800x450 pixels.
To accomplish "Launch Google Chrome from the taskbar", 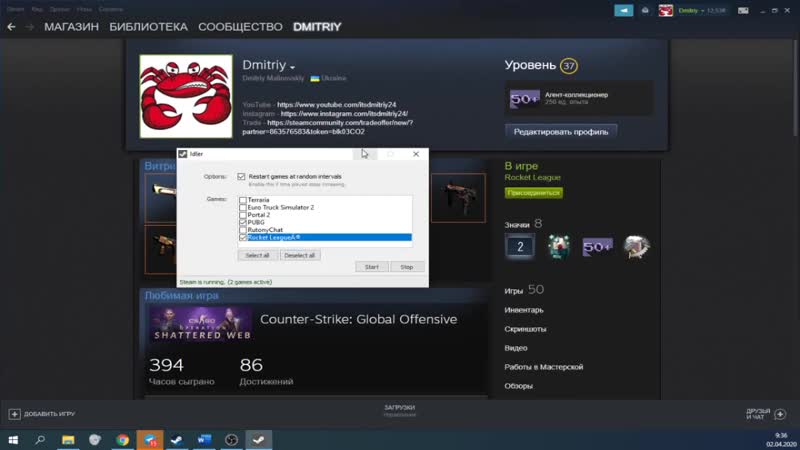I will point(122,439).
